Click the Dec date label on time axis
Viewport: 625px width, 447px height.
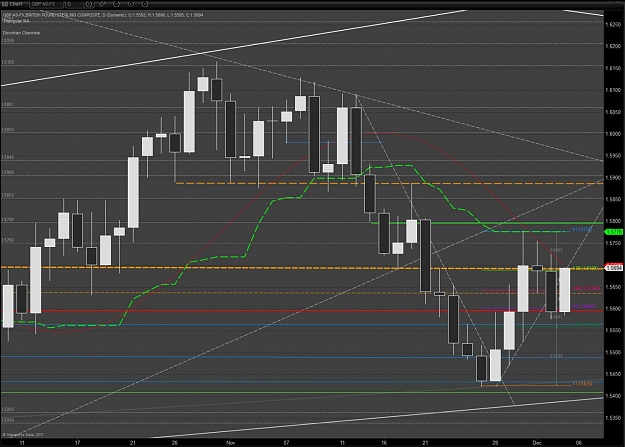tap(537, 443)
